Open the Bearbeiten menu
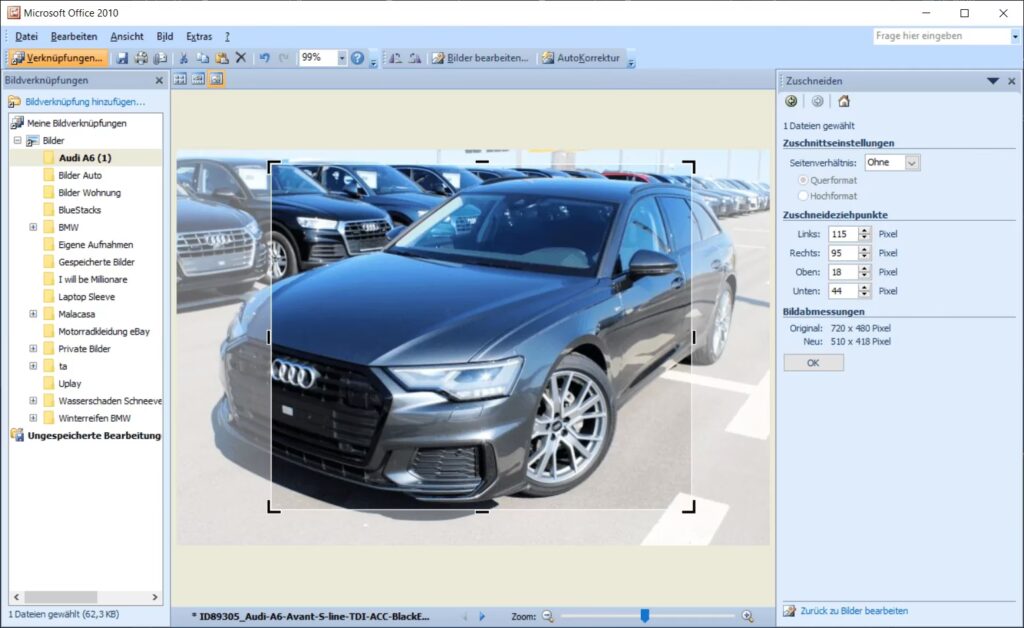Viewport: 1024px width, 628px height. pos(74,37)
